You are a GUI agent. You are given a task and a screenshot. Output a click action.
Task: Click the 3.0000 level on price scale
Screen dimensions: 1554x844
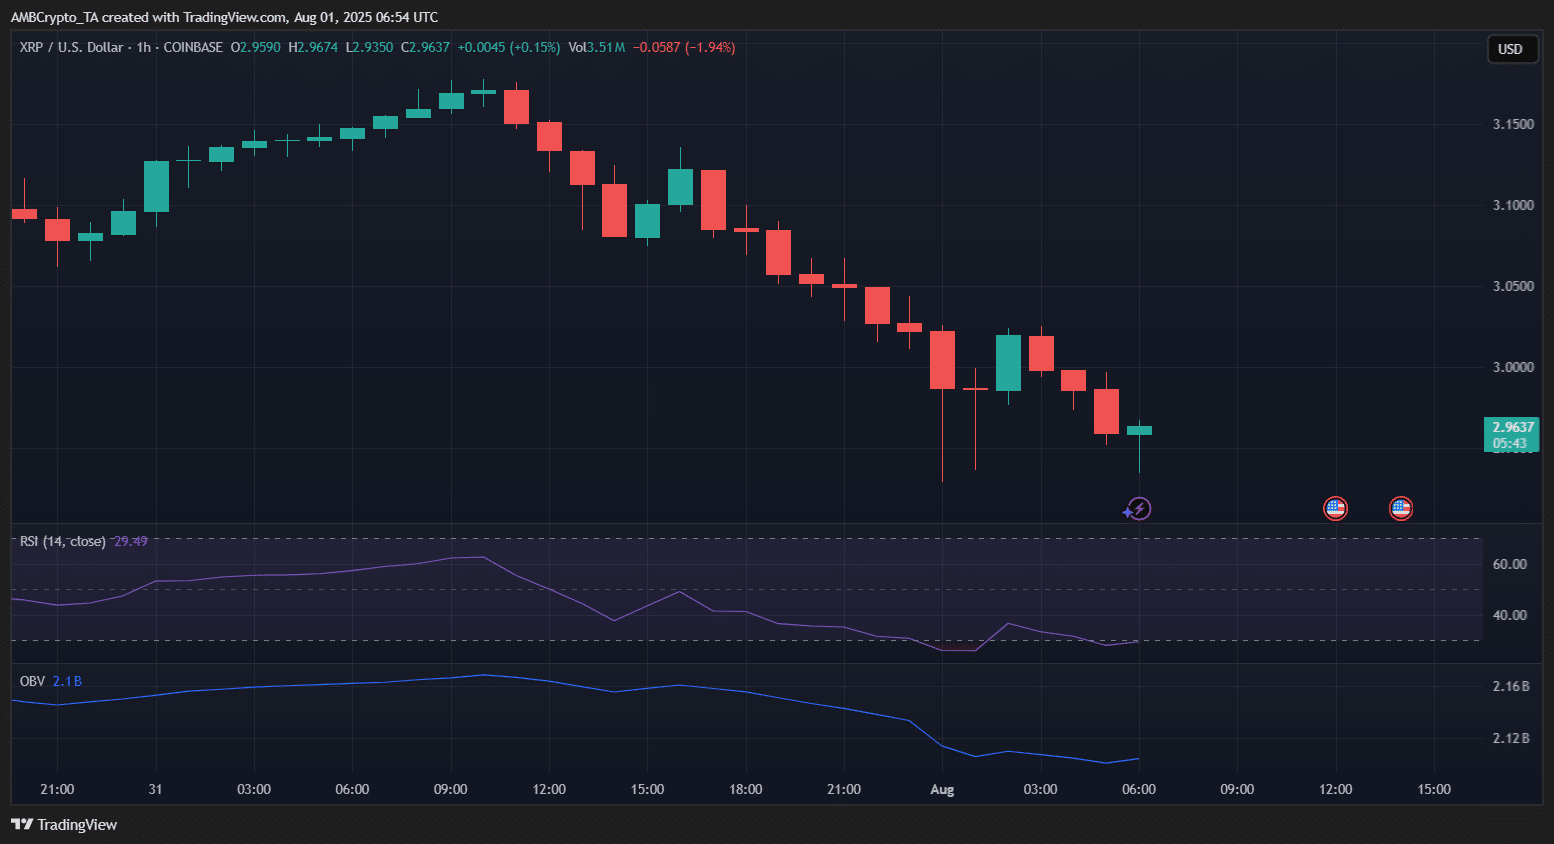click(1512, 367)
